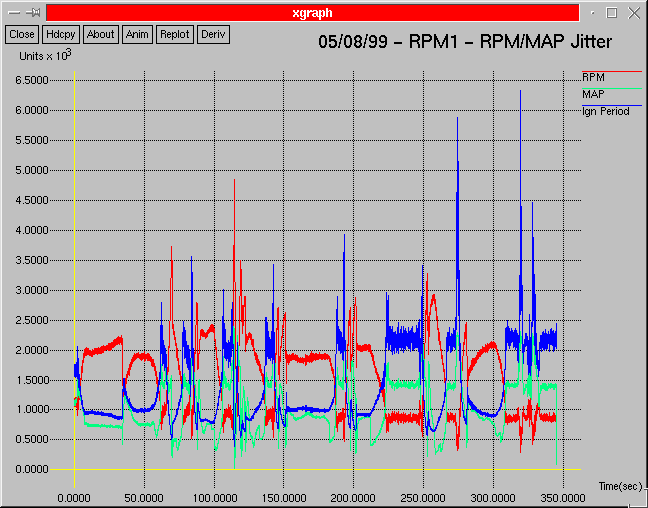Click the 3.0000 y-axis value
This screenshot has height=508, width=648.
pyautogui.click(x=32, y=290)
